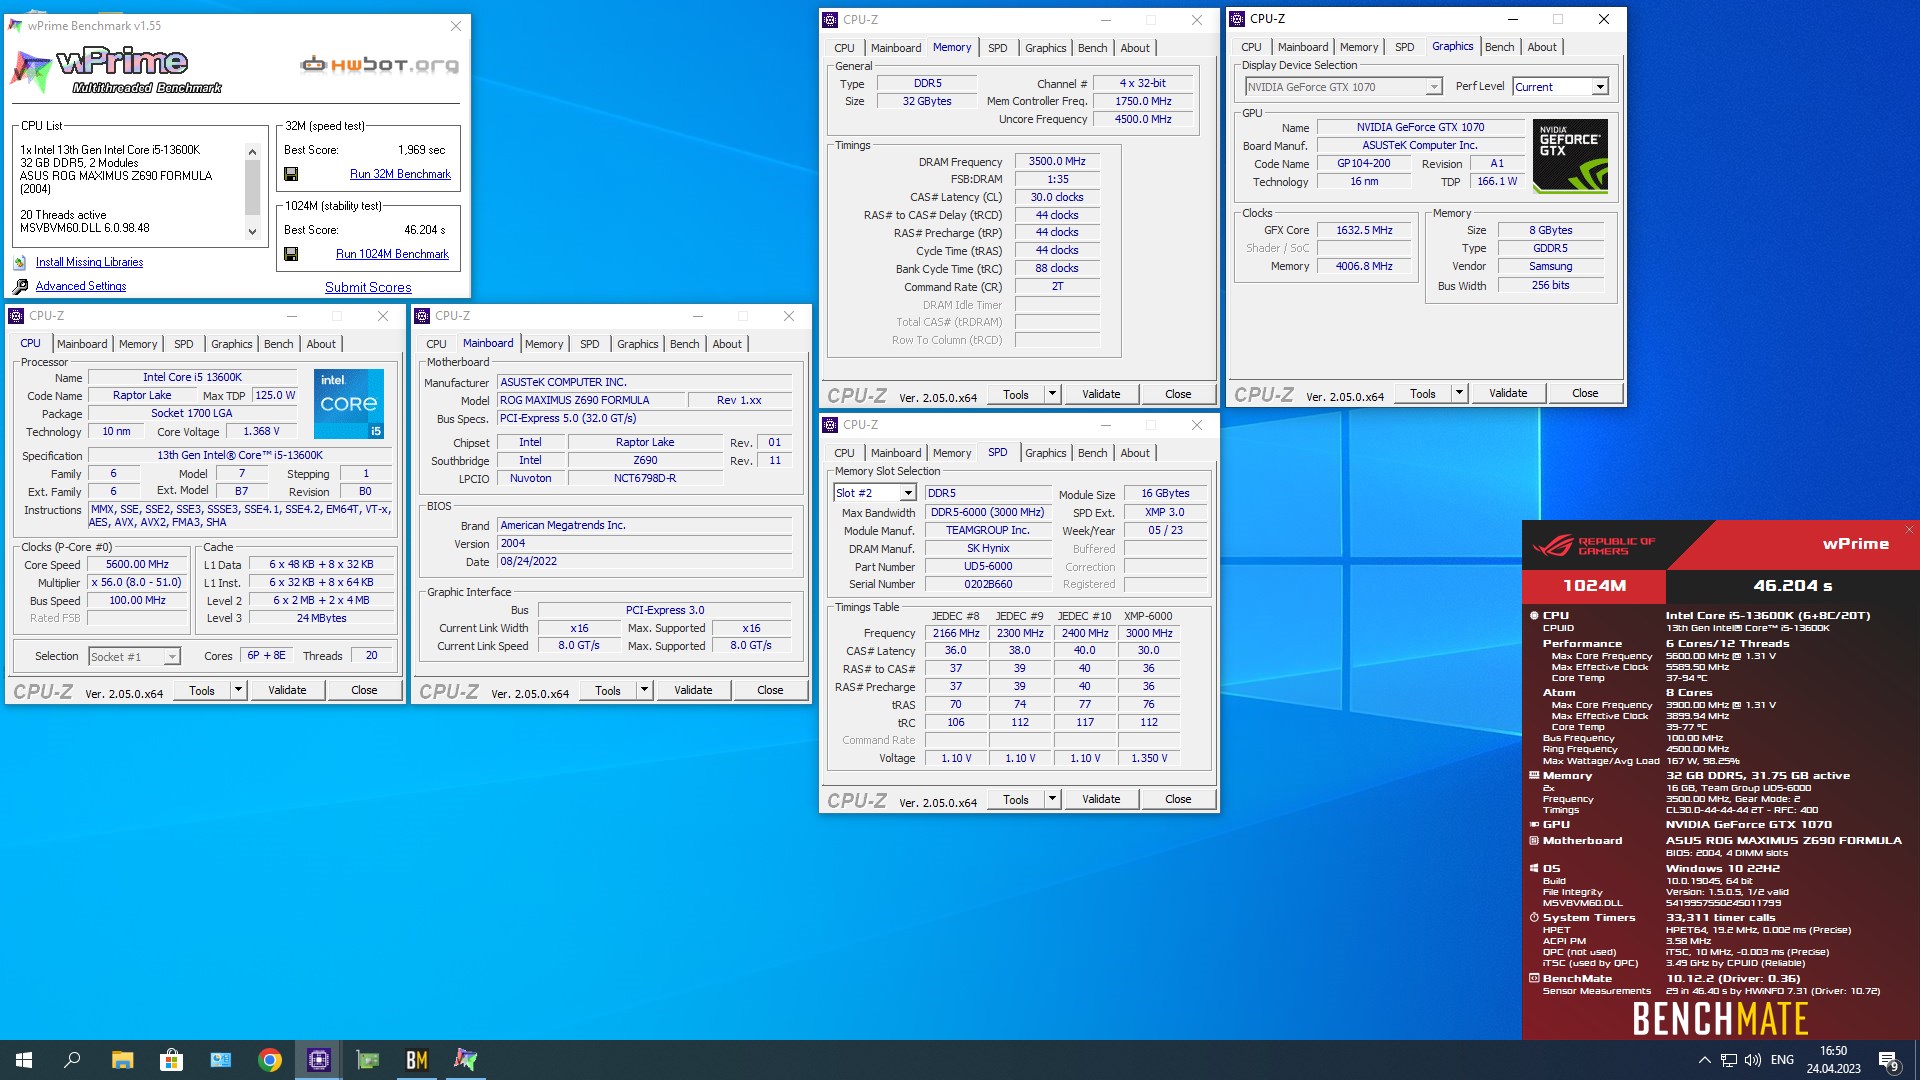Expand Tools arrow in the Mainboard CPU-Z window

point(644,690)
